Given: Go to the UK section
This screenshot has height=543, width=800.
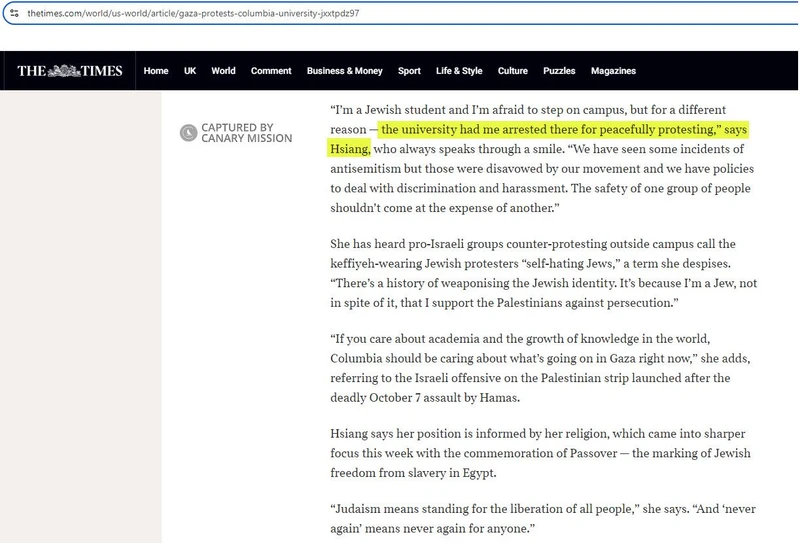Looking at the screenshot, I should coord(190,71).
